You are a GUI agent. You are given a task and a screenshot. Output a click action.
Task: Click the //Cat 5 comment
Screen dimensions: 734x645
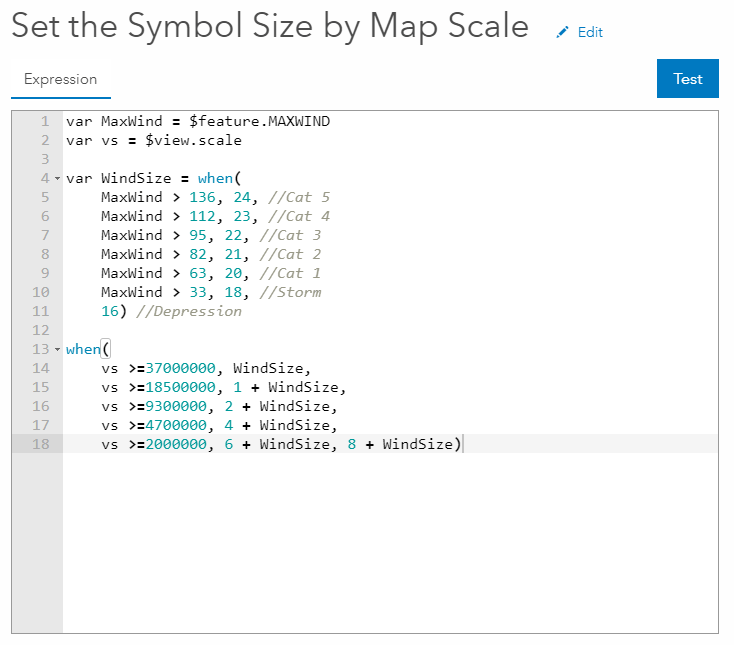(299, 198)
